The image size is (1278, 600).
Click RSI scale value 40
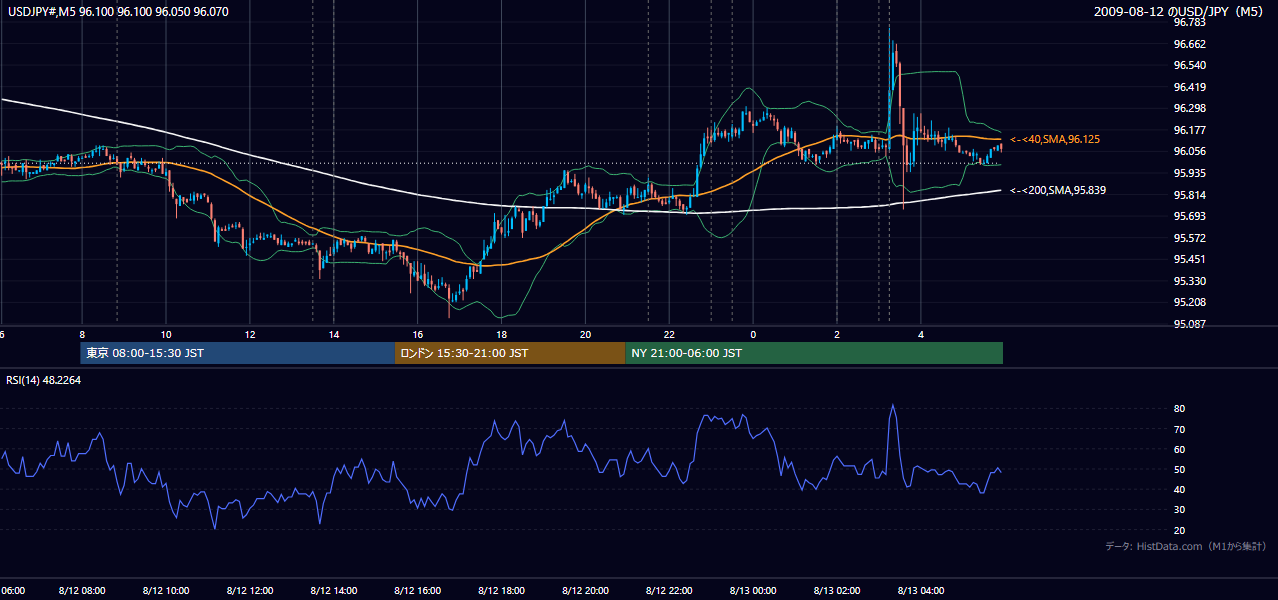pyautogui.click(x=1180, y=490)
